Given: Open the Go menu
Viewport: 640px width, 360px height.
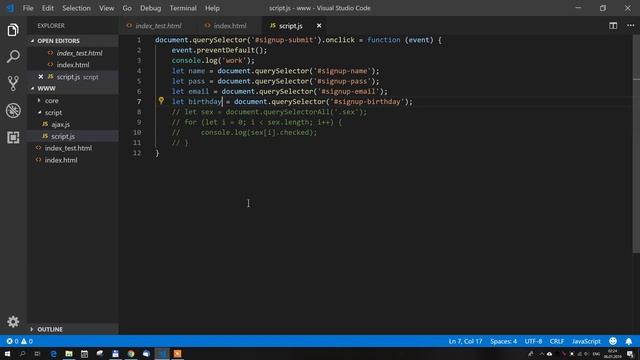Looking at the screenshot, I should click(x=127, y=8).
